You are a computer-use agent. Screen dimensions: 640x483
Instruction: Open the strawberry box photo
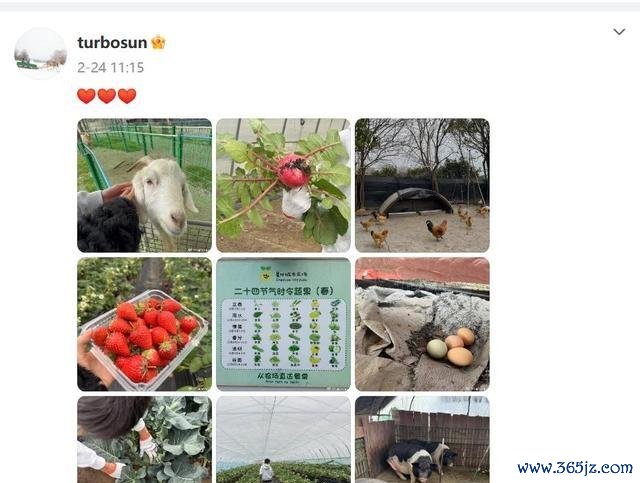(144, 324)
